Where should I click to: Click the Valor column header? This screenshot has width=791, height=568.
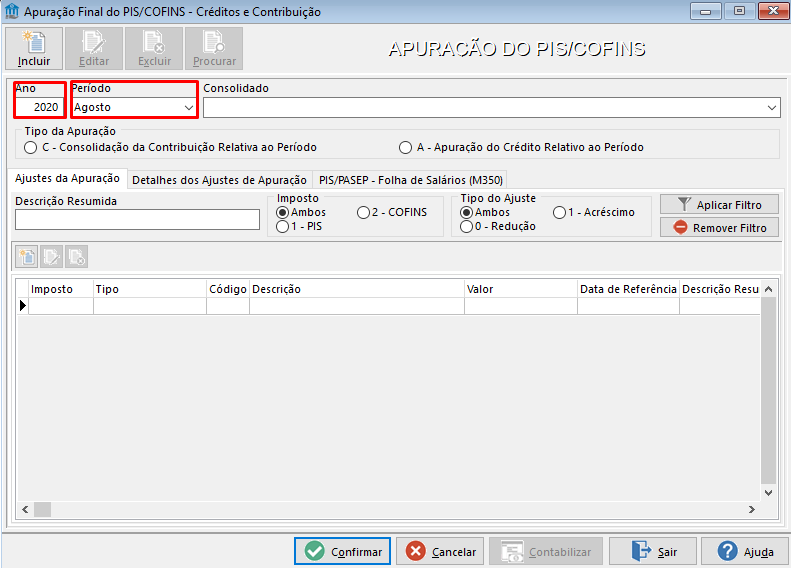click(521, 289)
